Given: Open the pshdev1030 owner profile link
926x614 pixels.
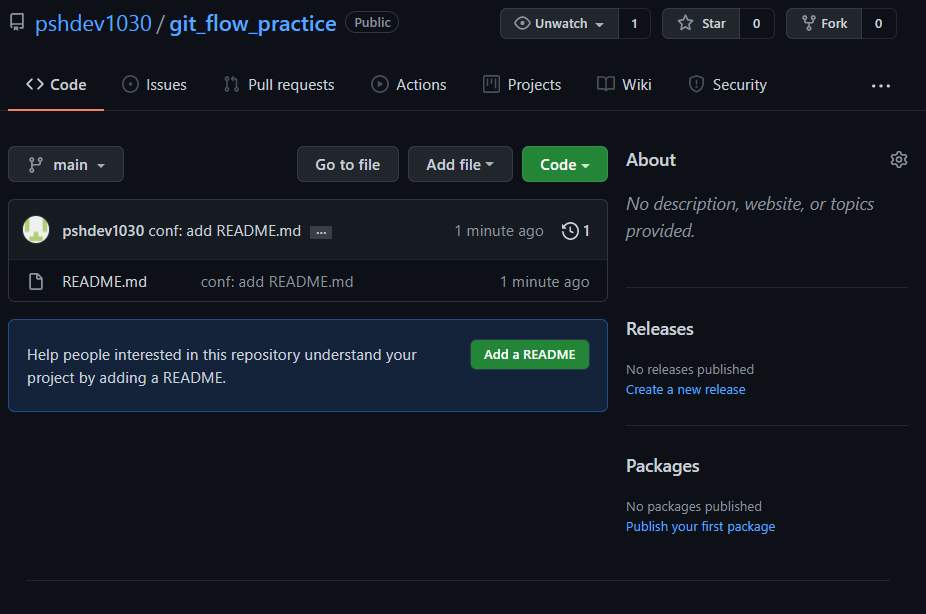Looking at the screenshot, I should pyautogui.click(x=93, y=24).
